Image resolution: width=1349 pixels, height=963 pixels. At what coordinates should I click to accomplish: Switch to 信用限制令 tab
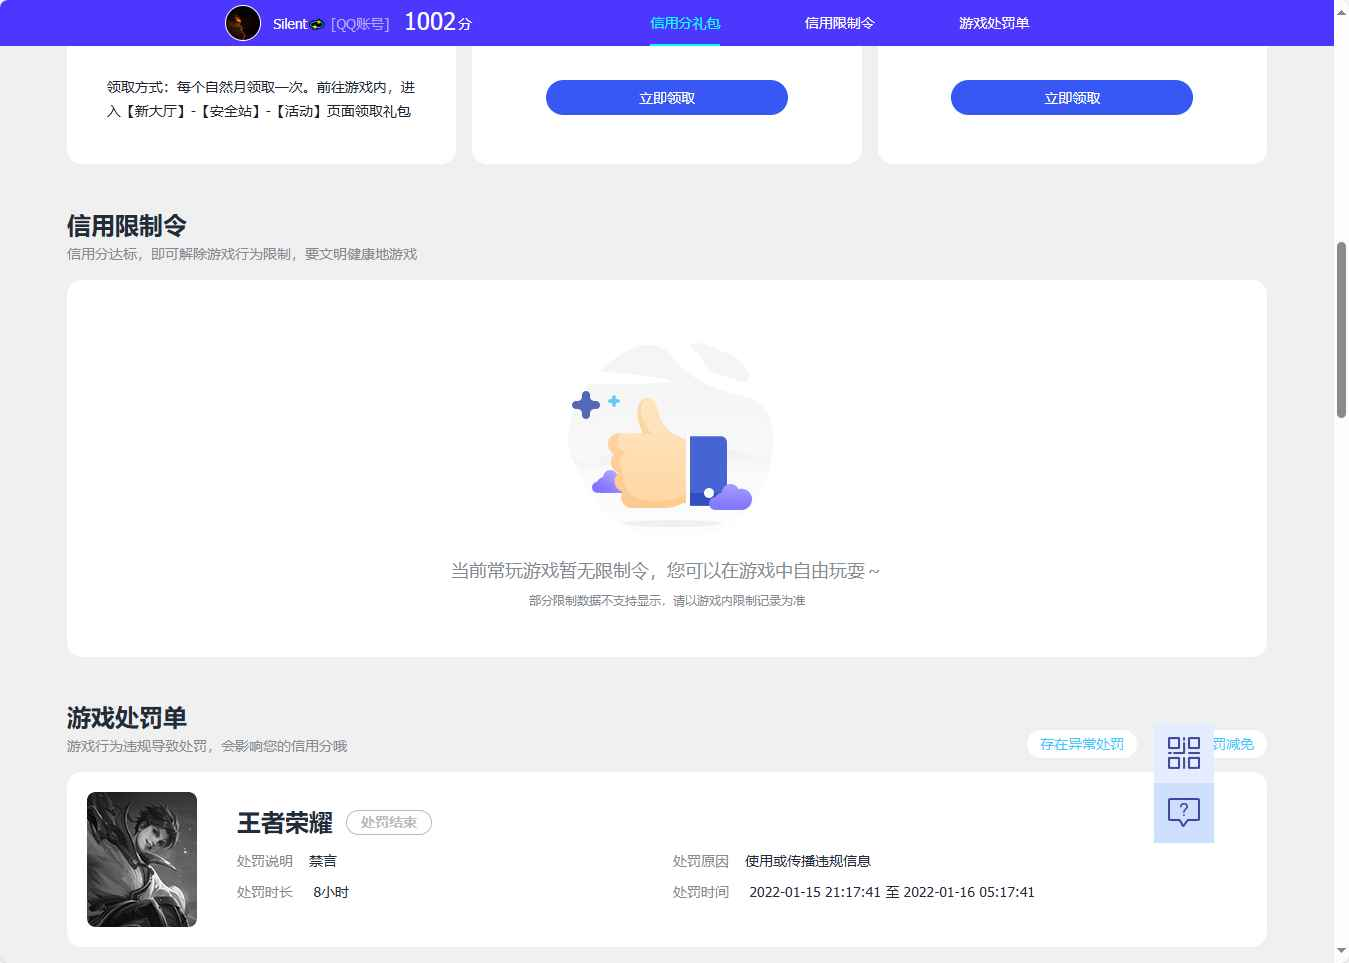(x=840, y=23)
